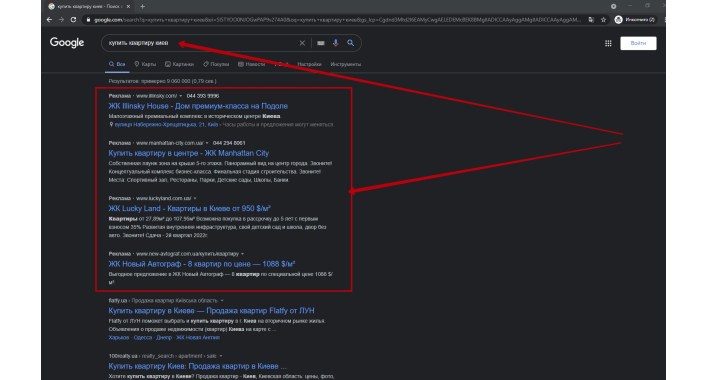Expand dropdown next to manhattan-city.com.ua
This screenshot has height=380, width=708.
pyautogui.click(x=207, y=143)
